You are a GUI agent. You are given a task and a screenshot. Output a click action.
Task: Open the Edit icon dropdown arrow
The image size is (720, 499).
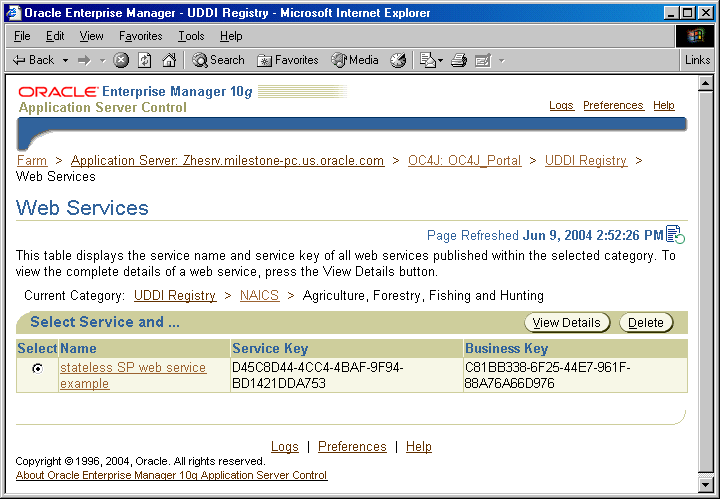[502, 60]
